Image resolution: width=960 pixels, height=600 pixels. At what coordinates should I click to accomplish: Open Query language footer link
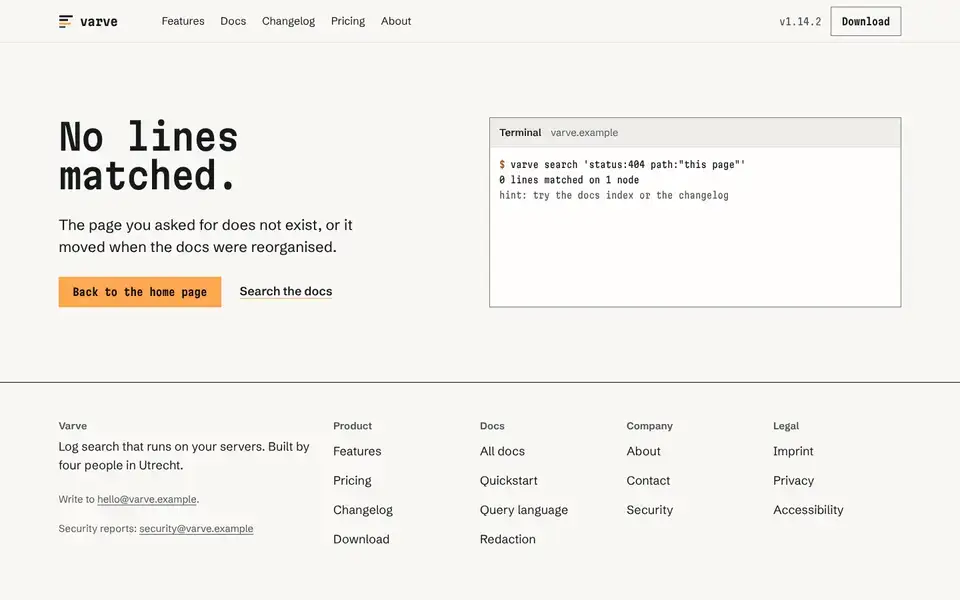pyautogui.click(x=524, y=510)
